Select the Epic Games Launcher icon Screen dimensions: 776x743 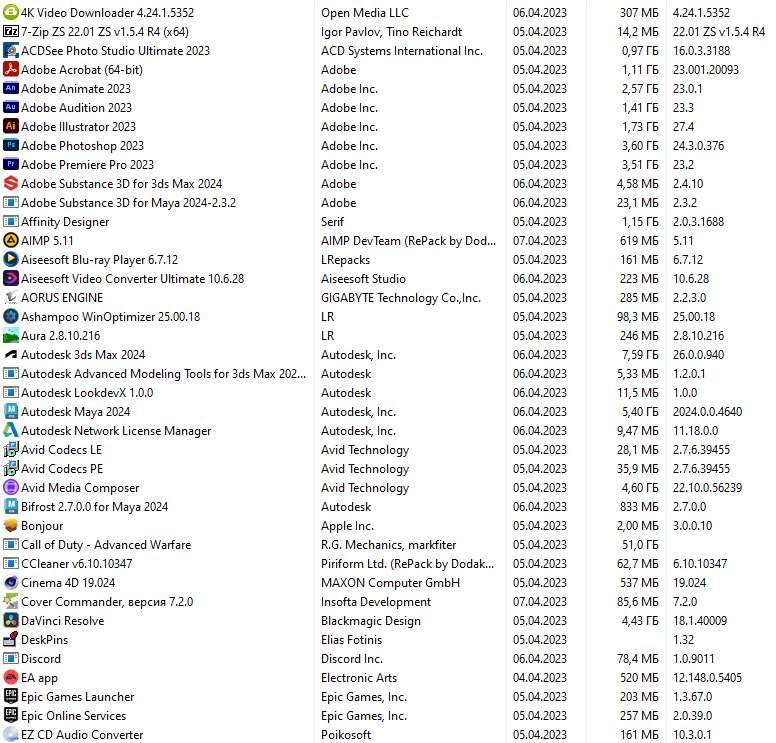[x=10, y=696]
